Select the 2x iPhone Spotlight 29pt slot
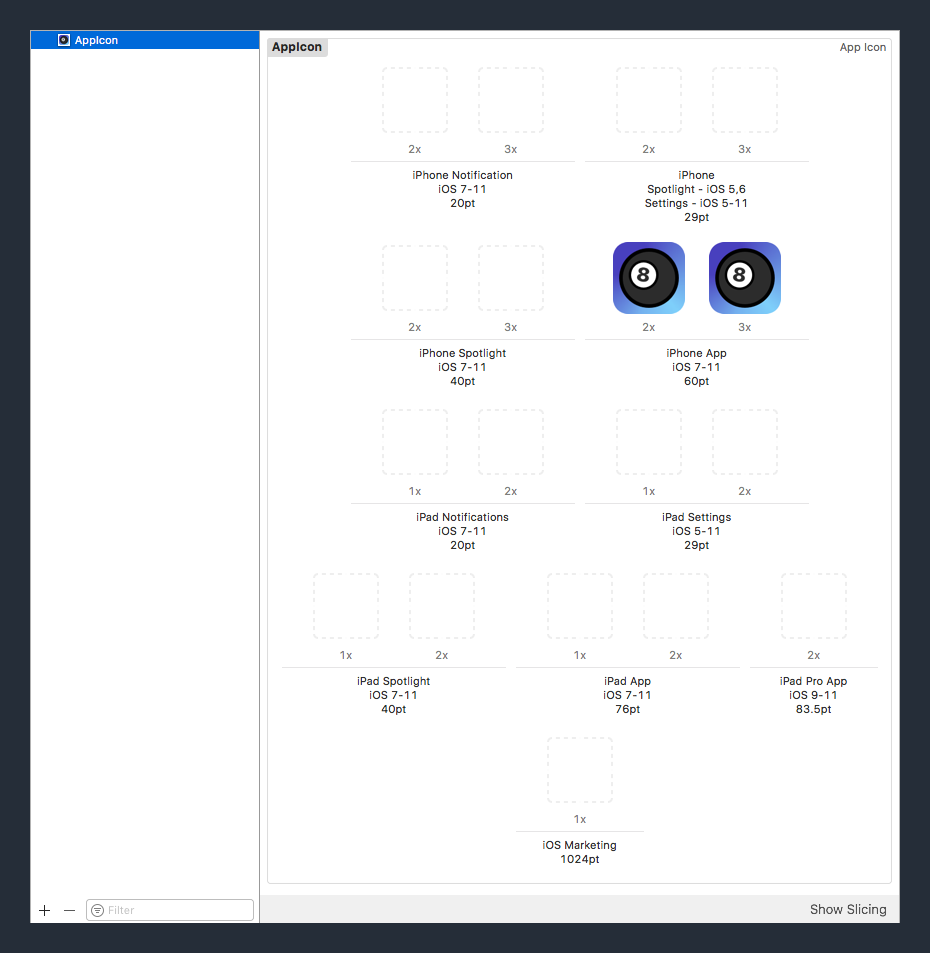This screenshot has width=930, height=953. tap(649, 100)
